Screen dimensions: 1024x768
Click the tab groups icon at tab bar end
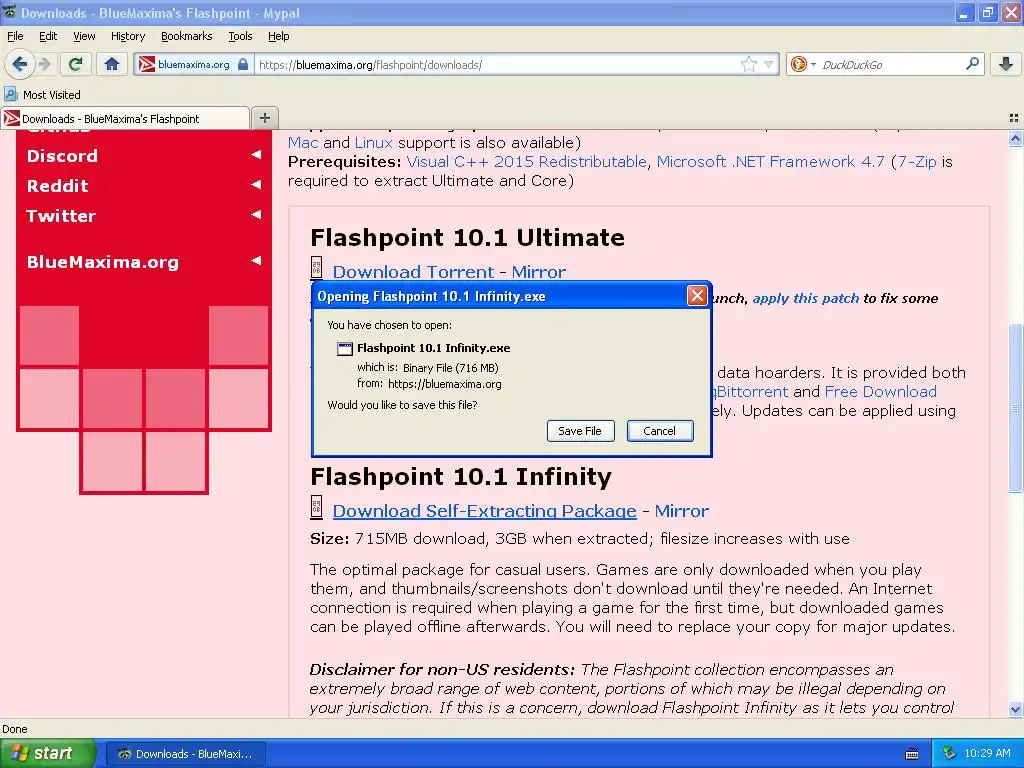(x=1014, y=118)
